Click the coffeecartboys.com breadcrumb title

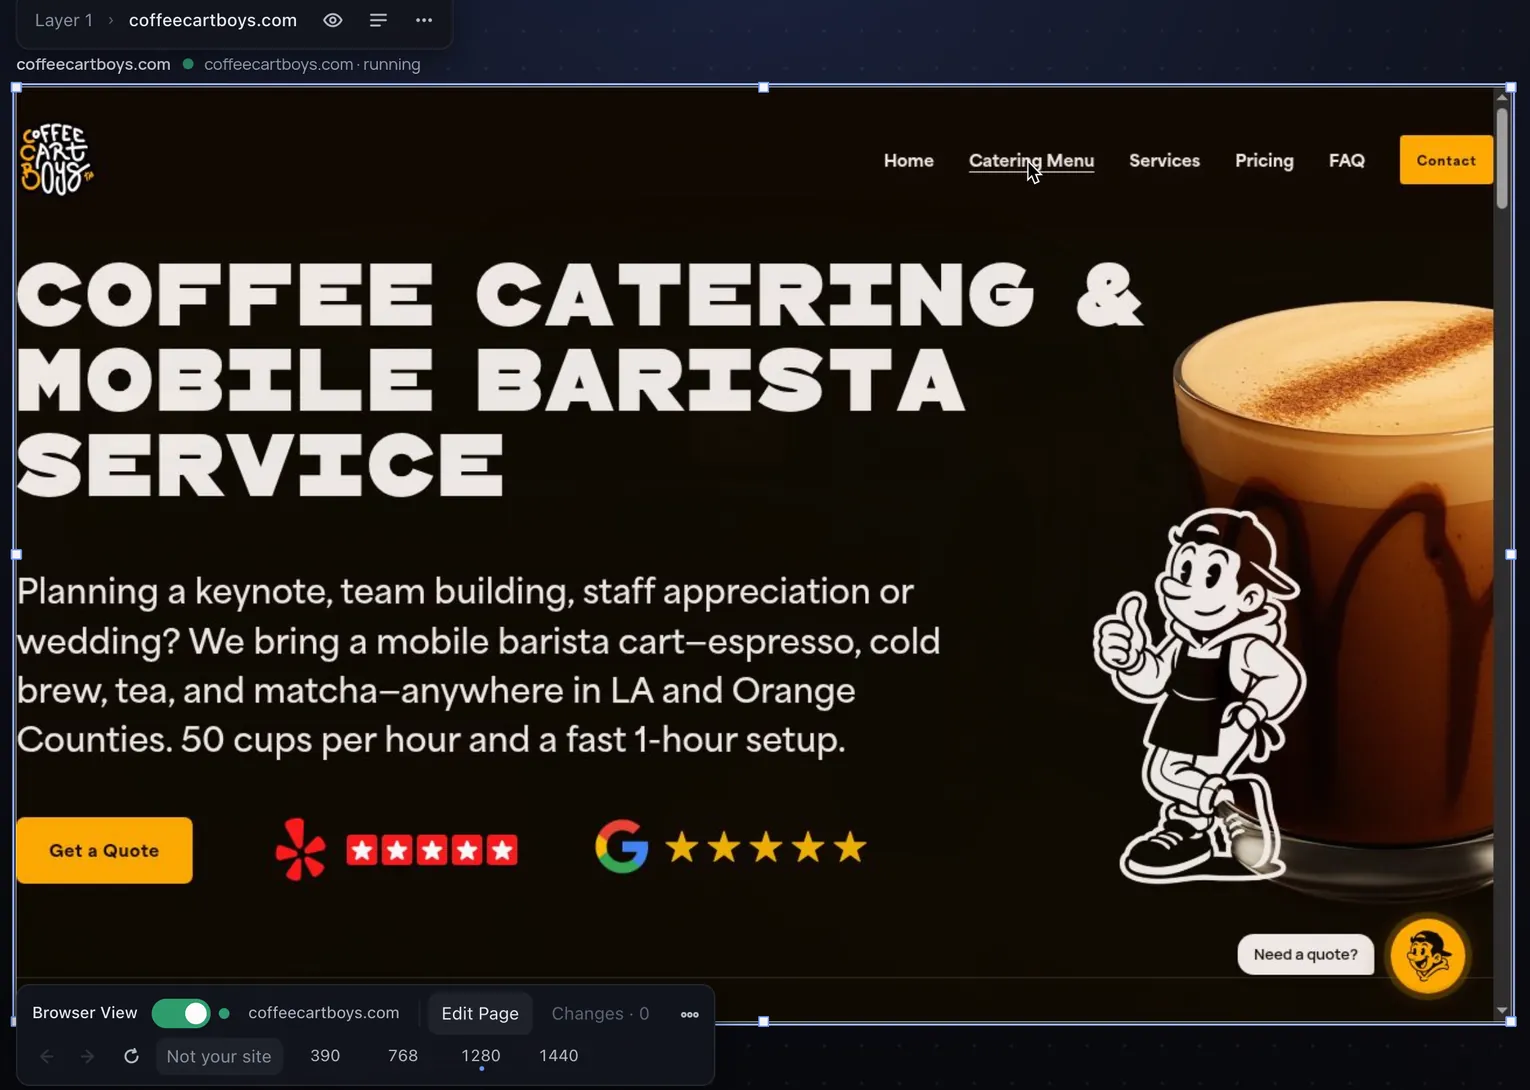[213, 20]
